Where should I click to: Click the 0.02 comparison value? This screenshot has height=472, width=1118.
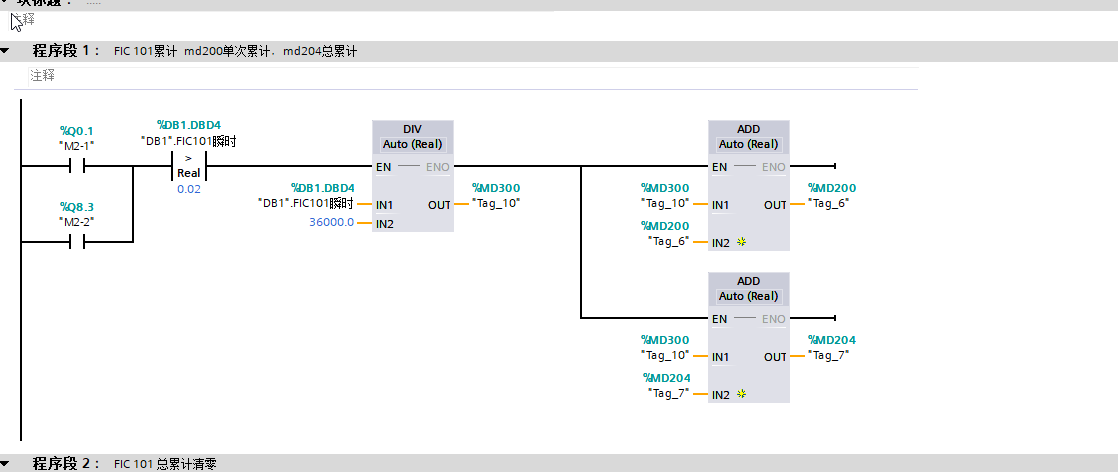click(x=188, y=189)
